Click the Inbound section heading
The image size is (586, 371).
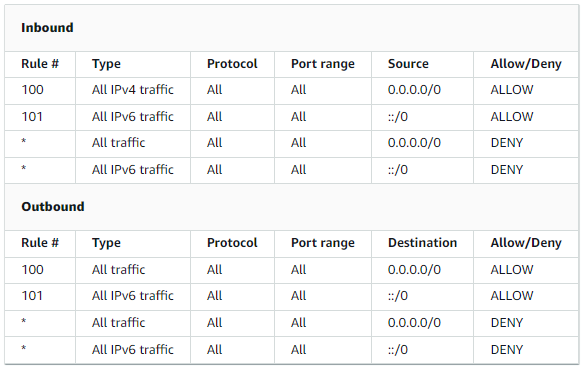click(x=47, y=28)
